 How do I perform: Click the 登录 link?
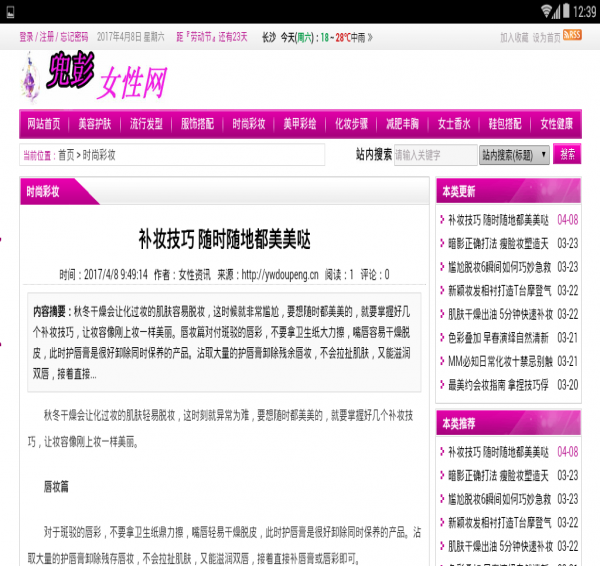[x=26, y=37]
